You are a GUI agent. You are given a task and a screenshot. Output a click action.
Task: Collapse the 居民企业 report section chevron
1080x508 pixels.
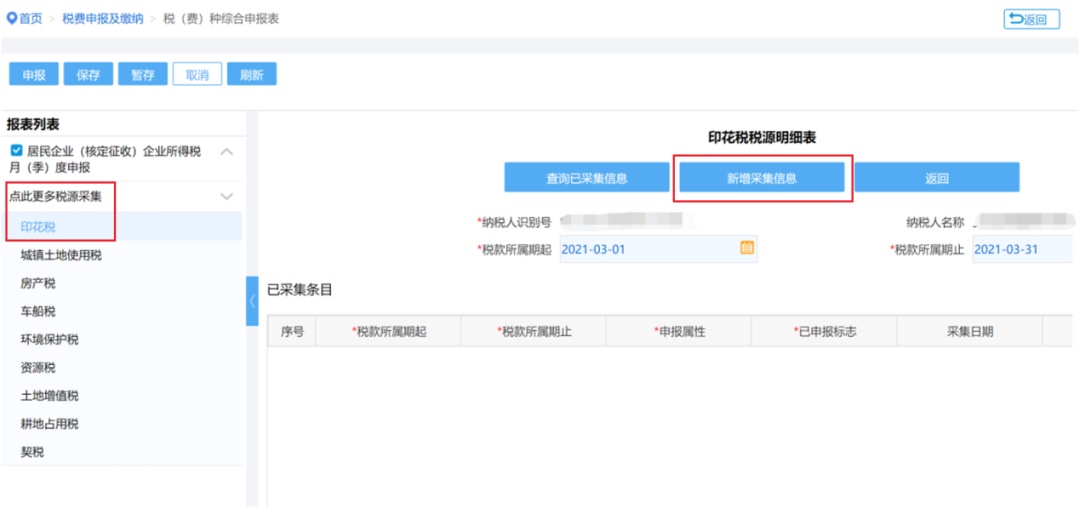(x=227, y=152)
